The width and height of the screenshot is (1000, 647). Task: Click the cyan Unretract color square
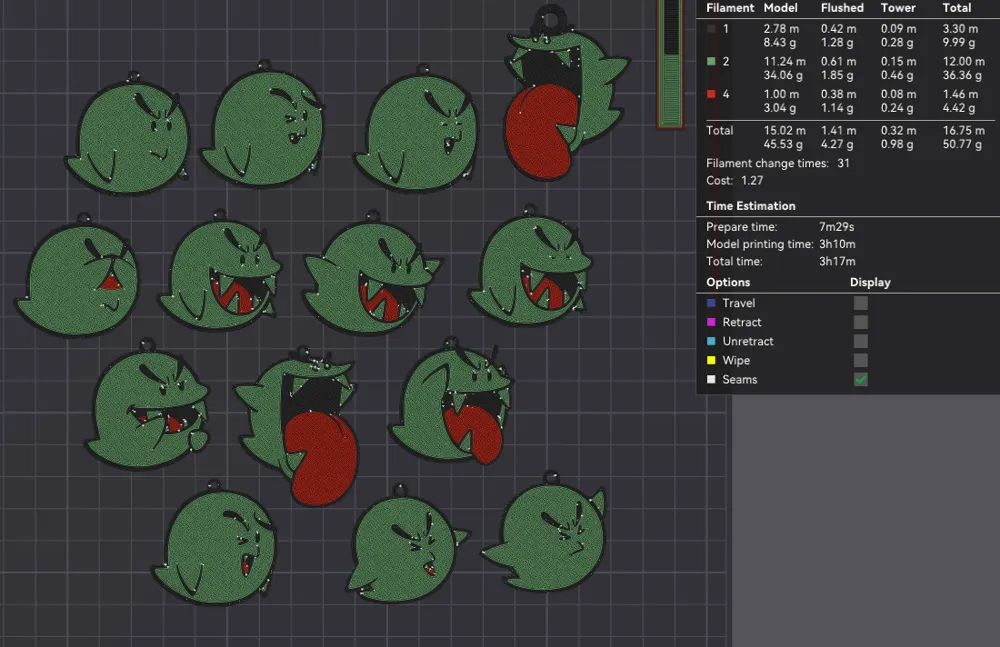711,341
